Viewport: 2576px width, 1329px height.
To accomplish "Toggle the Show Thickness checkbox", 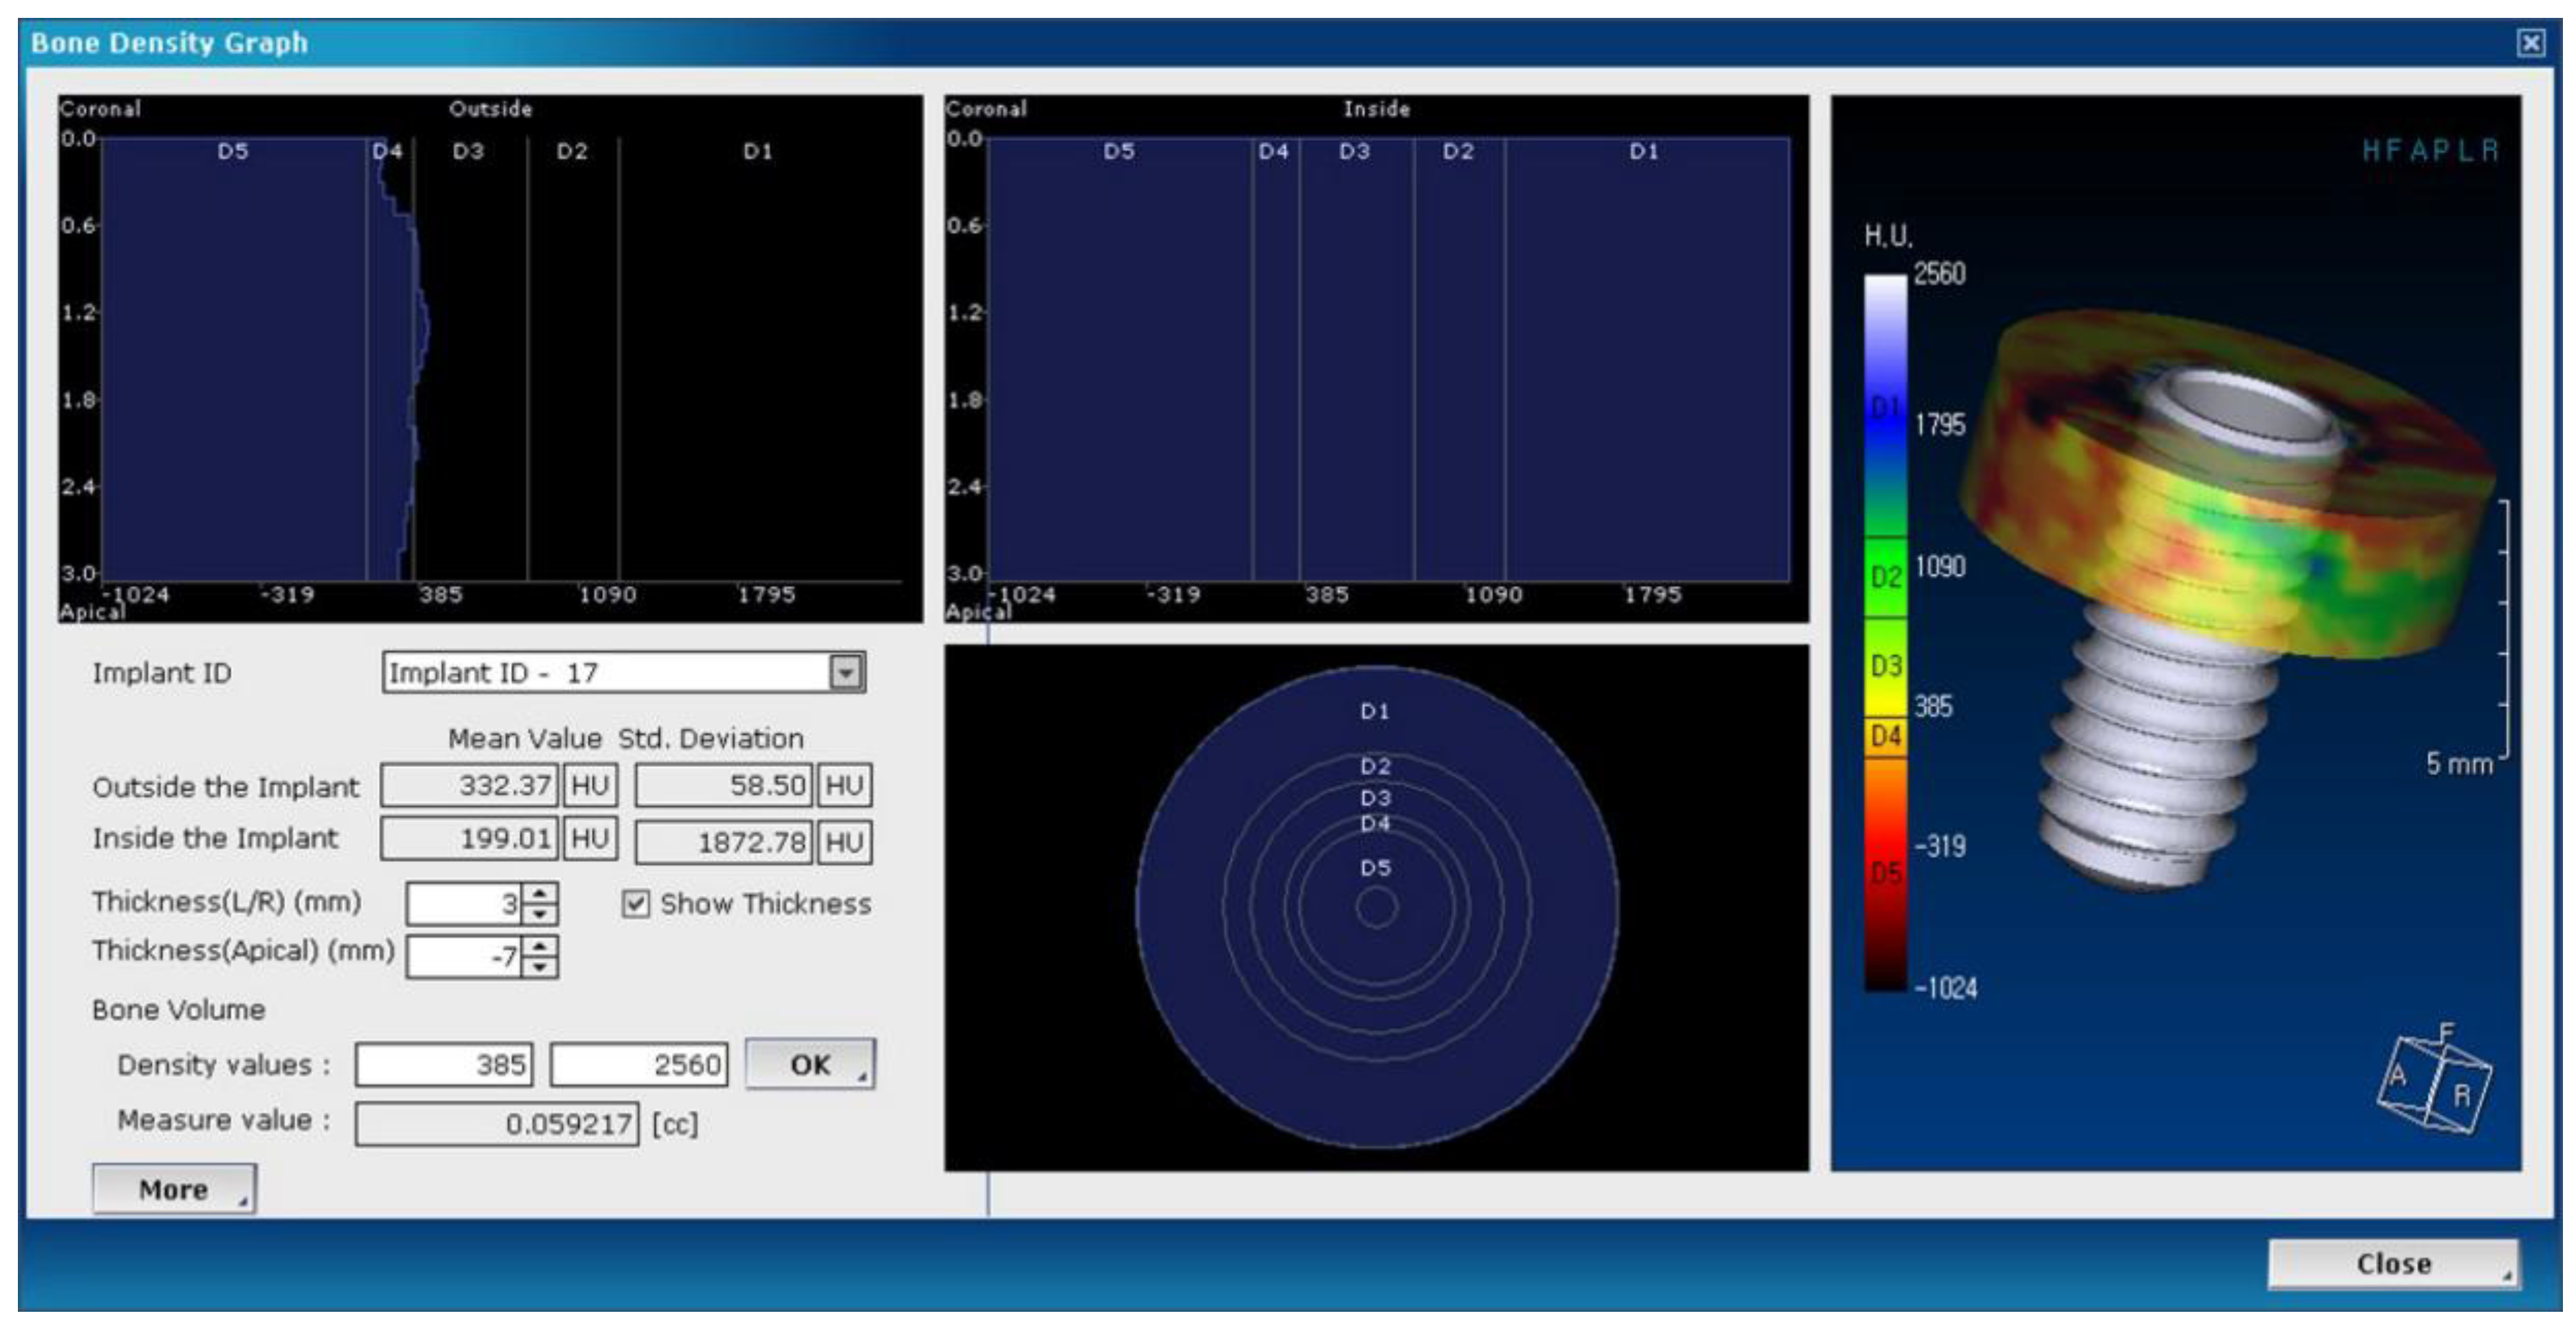I will point(636,904).
